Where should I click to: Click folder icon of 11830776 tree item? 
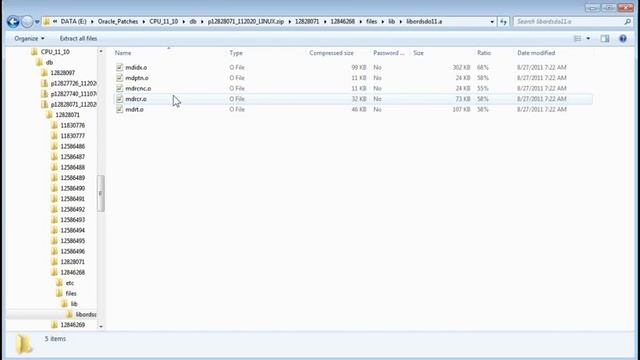pos(55,125)
